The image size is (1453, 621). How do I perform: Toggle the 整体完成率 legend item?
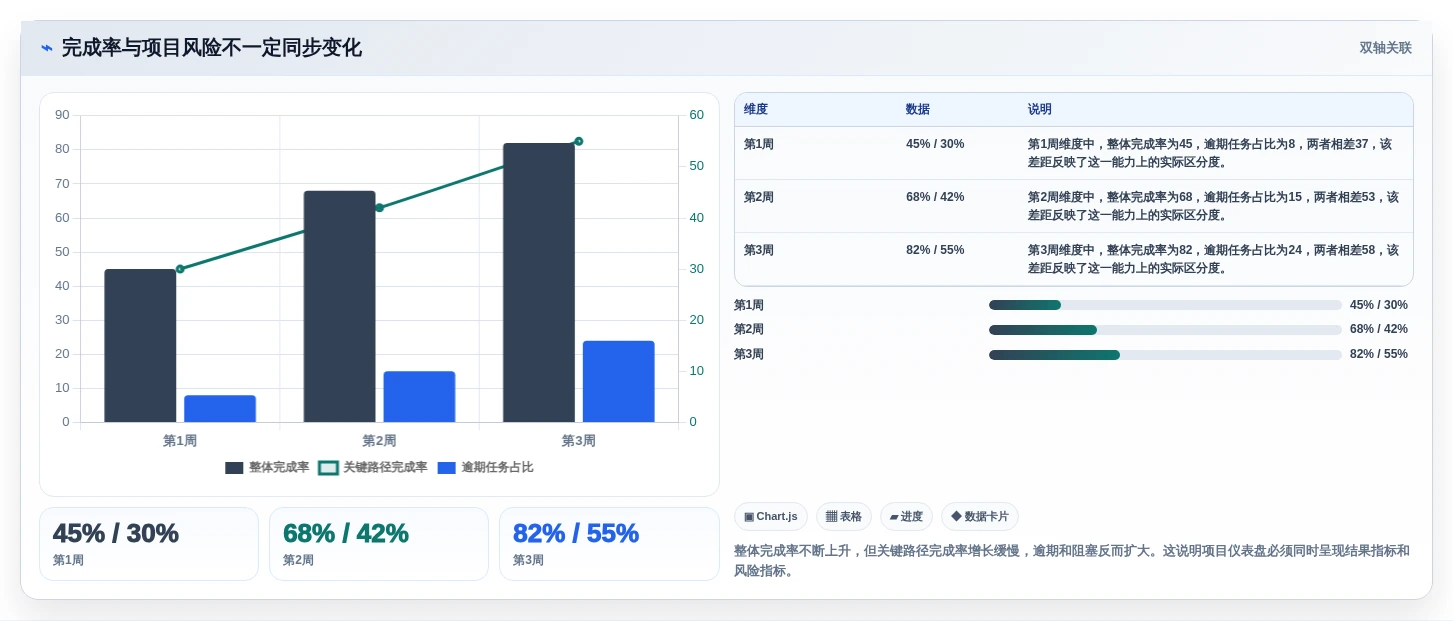click(x=267, y=467)
